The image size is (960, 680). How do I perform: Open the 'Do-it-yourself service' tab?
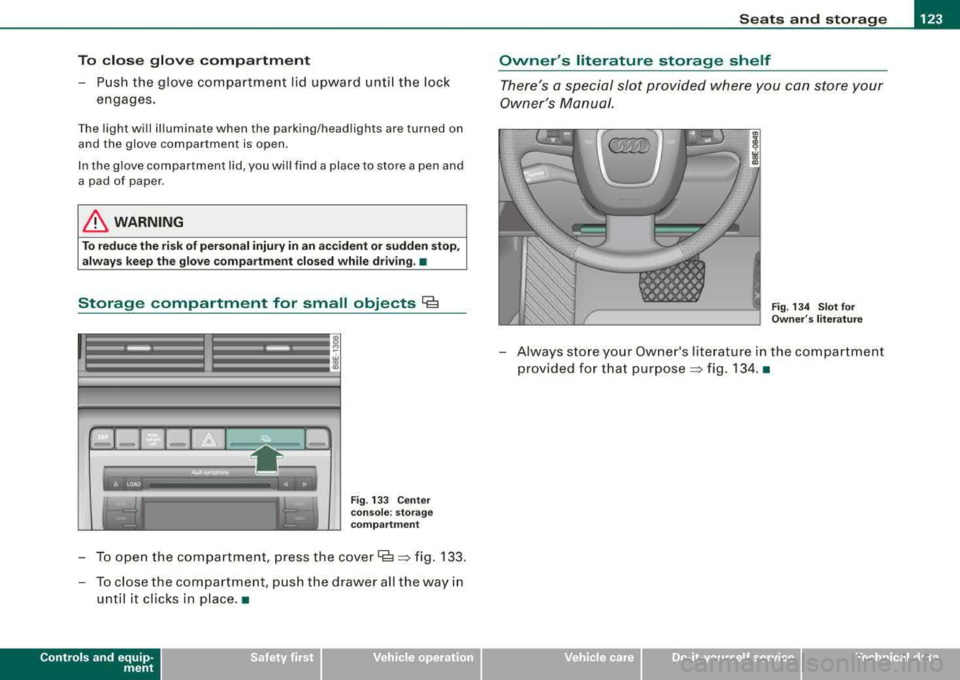[x=721, y=663]
